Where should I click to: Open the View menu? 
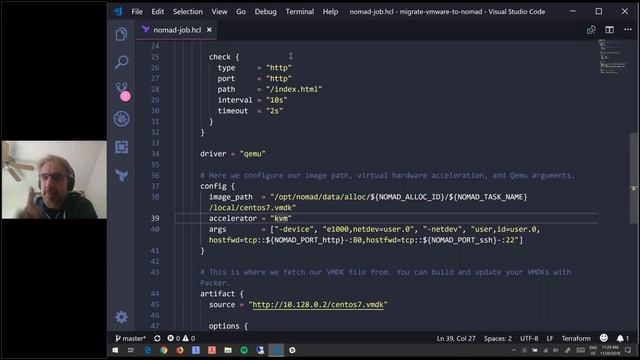[219, 12]
